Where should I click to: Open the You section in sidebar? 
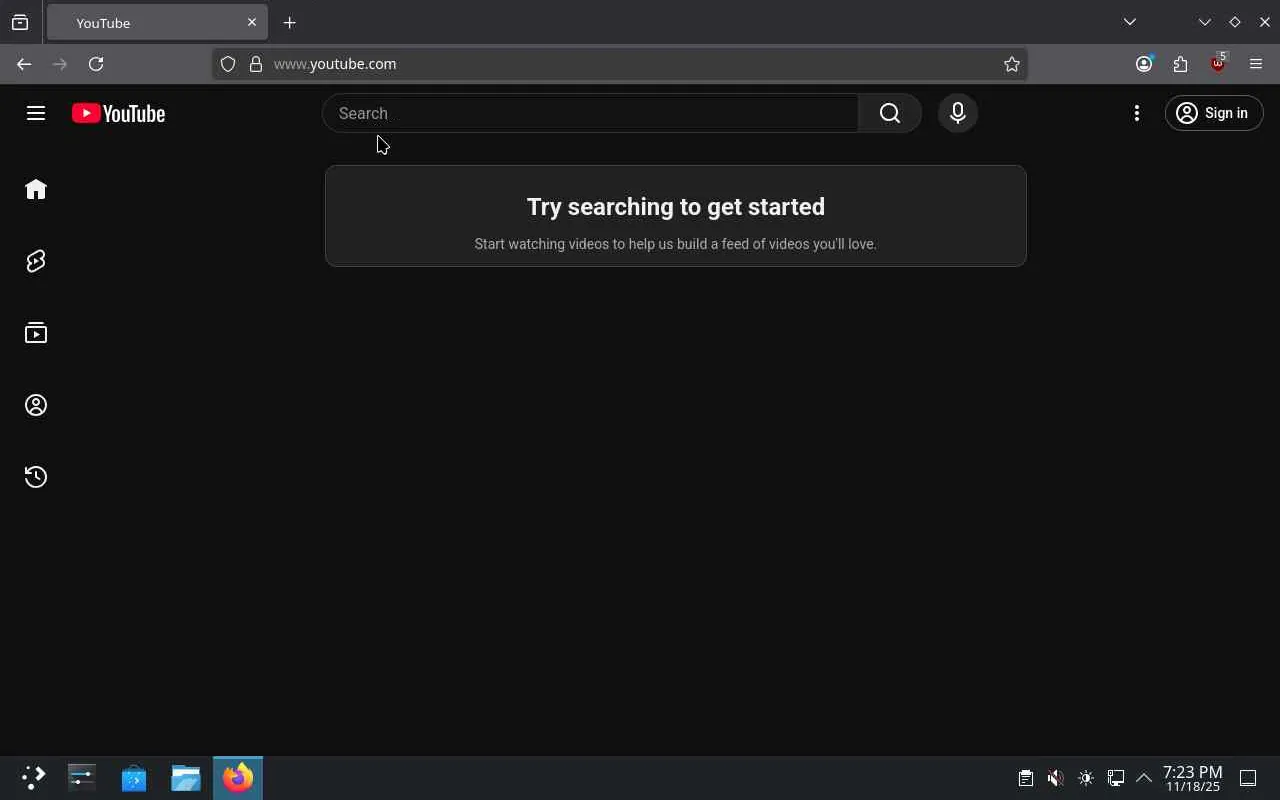(36, 405)
